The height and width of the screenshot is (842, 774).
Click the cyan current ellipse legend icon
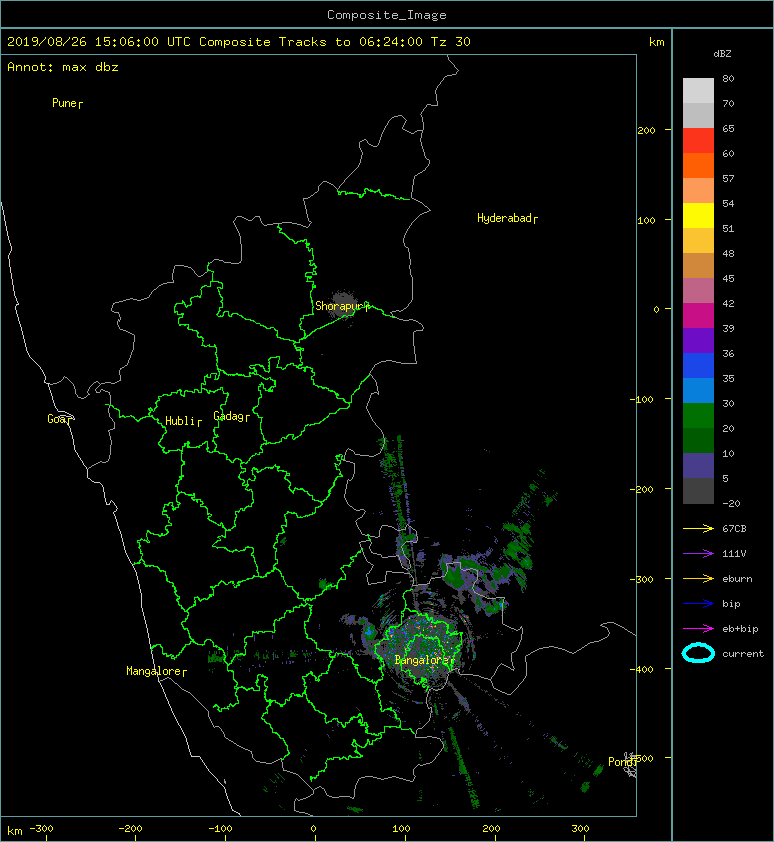(698, 653)
